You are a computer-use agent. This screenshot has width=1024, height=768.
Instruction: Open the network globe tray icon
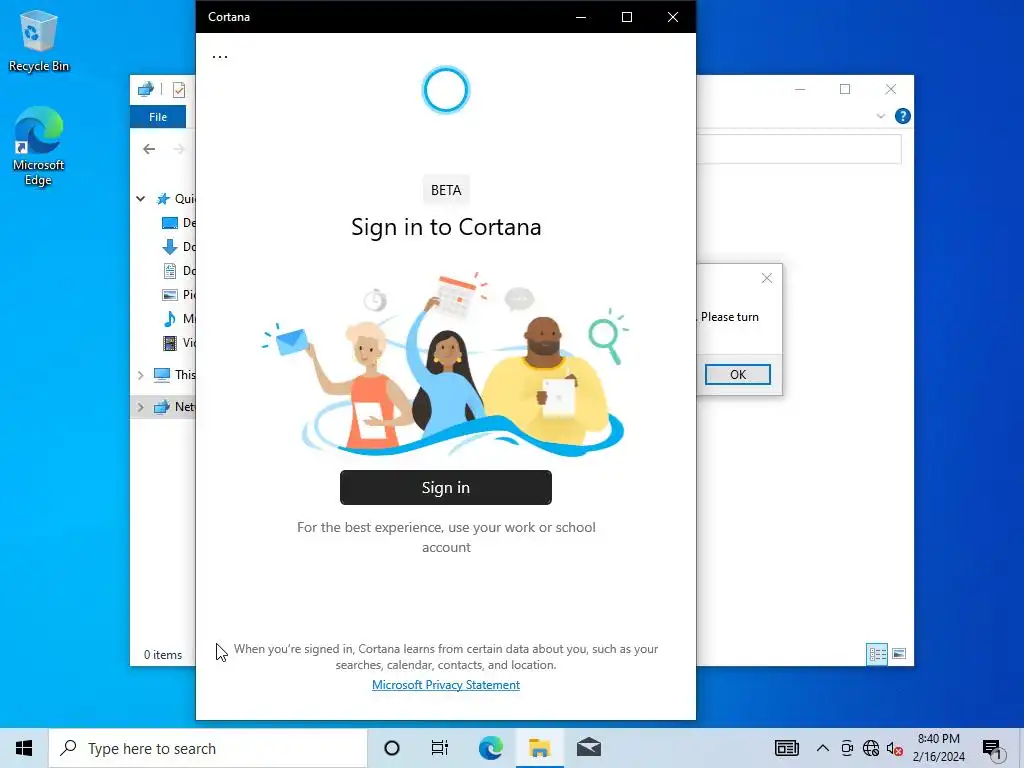[871, 748]
